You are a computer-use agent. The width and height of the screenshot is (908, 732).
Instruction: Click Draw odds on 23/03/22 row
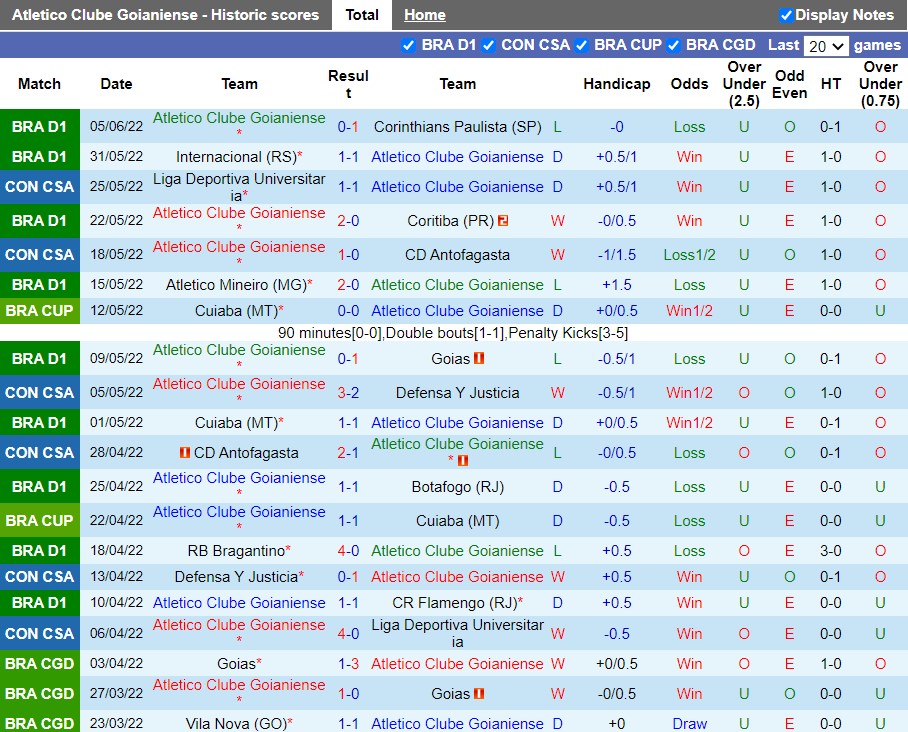(689, 723)
